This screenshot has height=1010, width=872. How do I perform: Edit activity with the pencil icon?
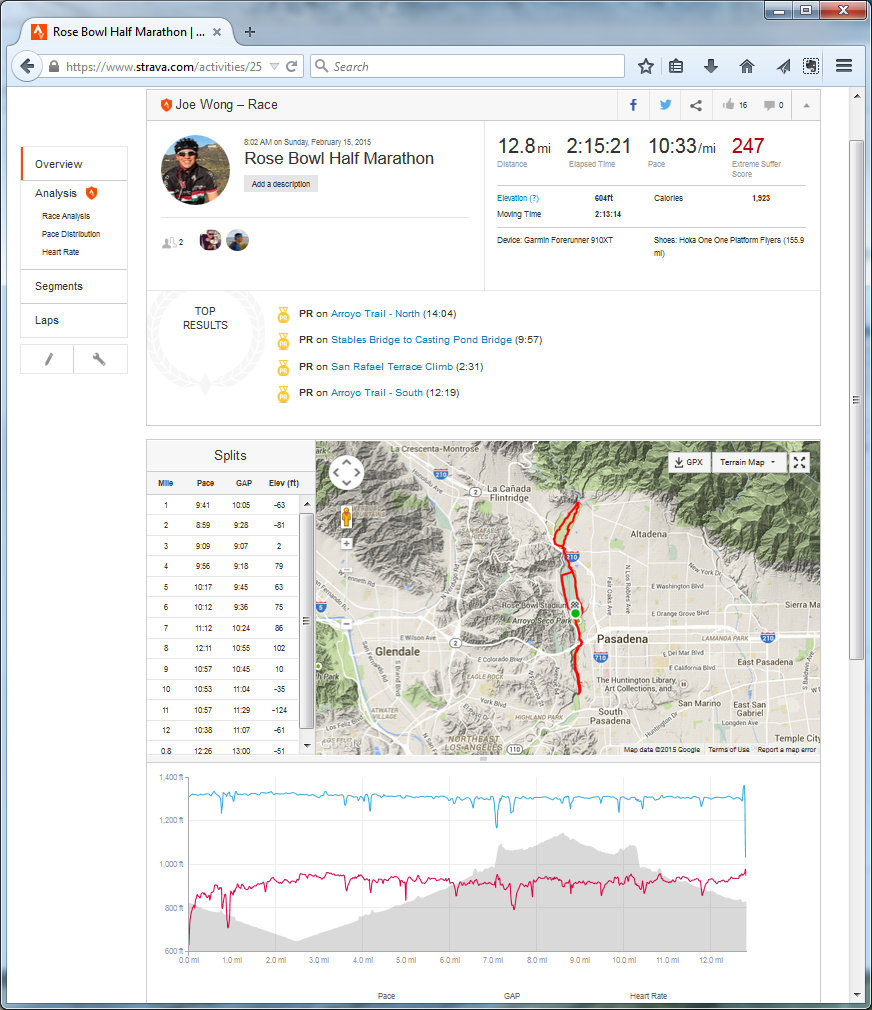point(47,360)
